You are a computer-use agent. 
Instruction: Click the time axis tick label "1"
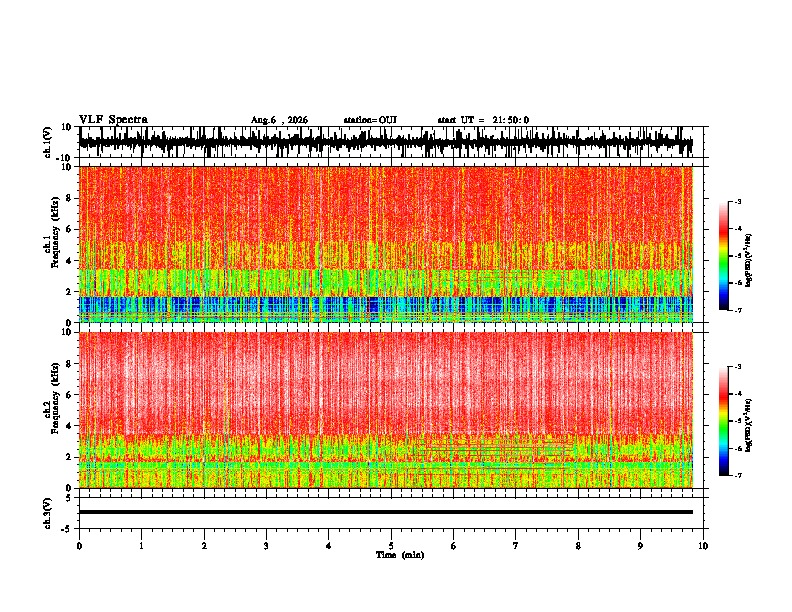(x=141, y=546)
